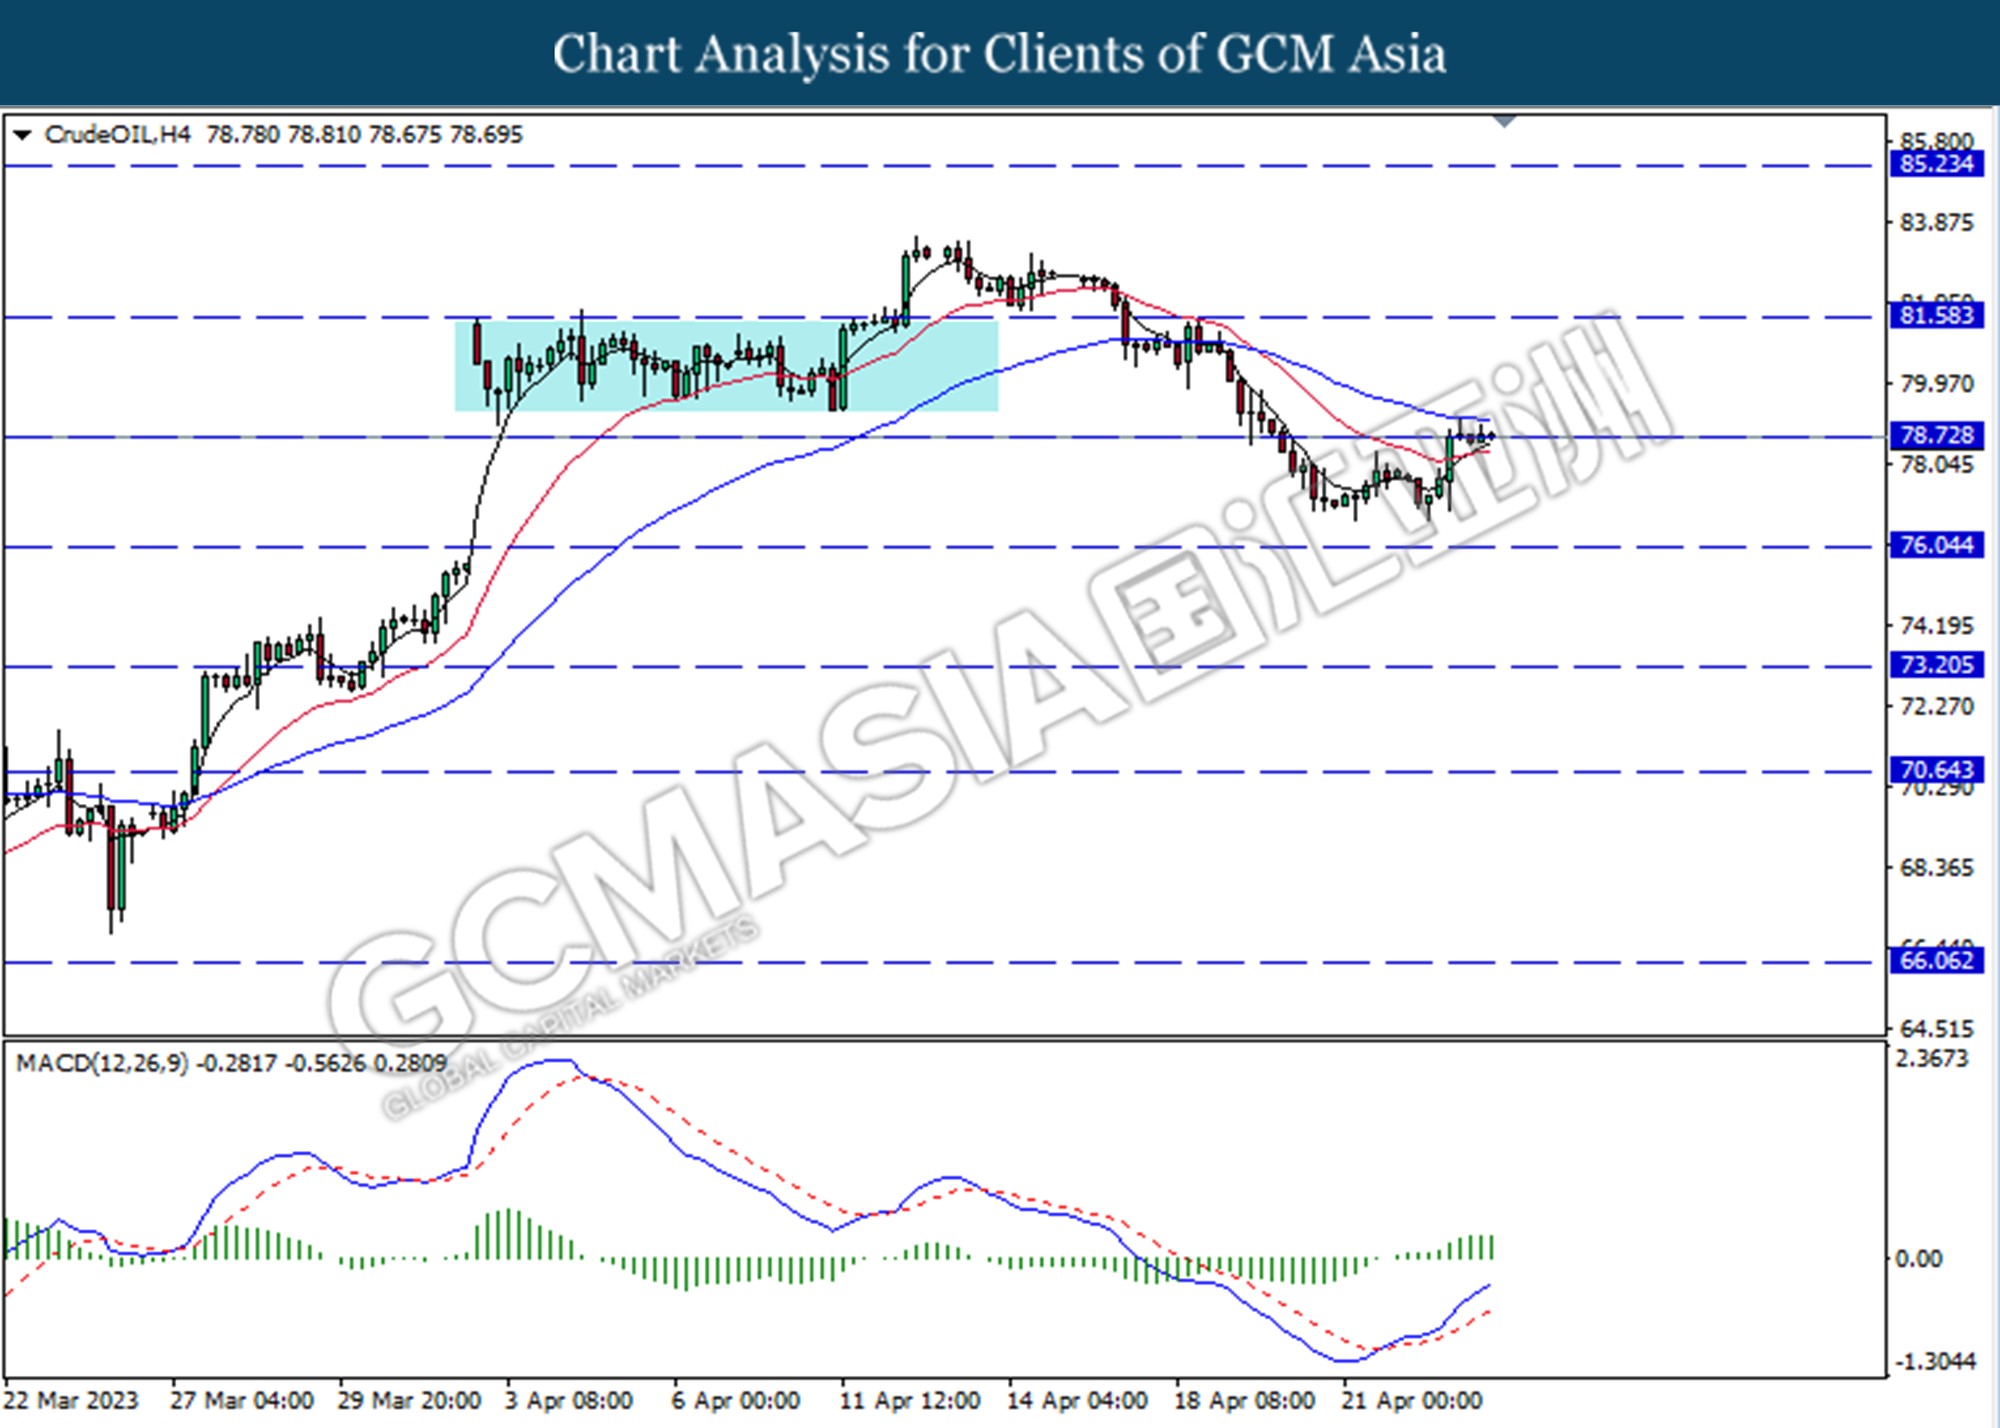Image resolution: width=2000 pixels, height=1428 pixels.
Task: Click the 3 Apr 08:00 time label
Action: click(569, 1400)
